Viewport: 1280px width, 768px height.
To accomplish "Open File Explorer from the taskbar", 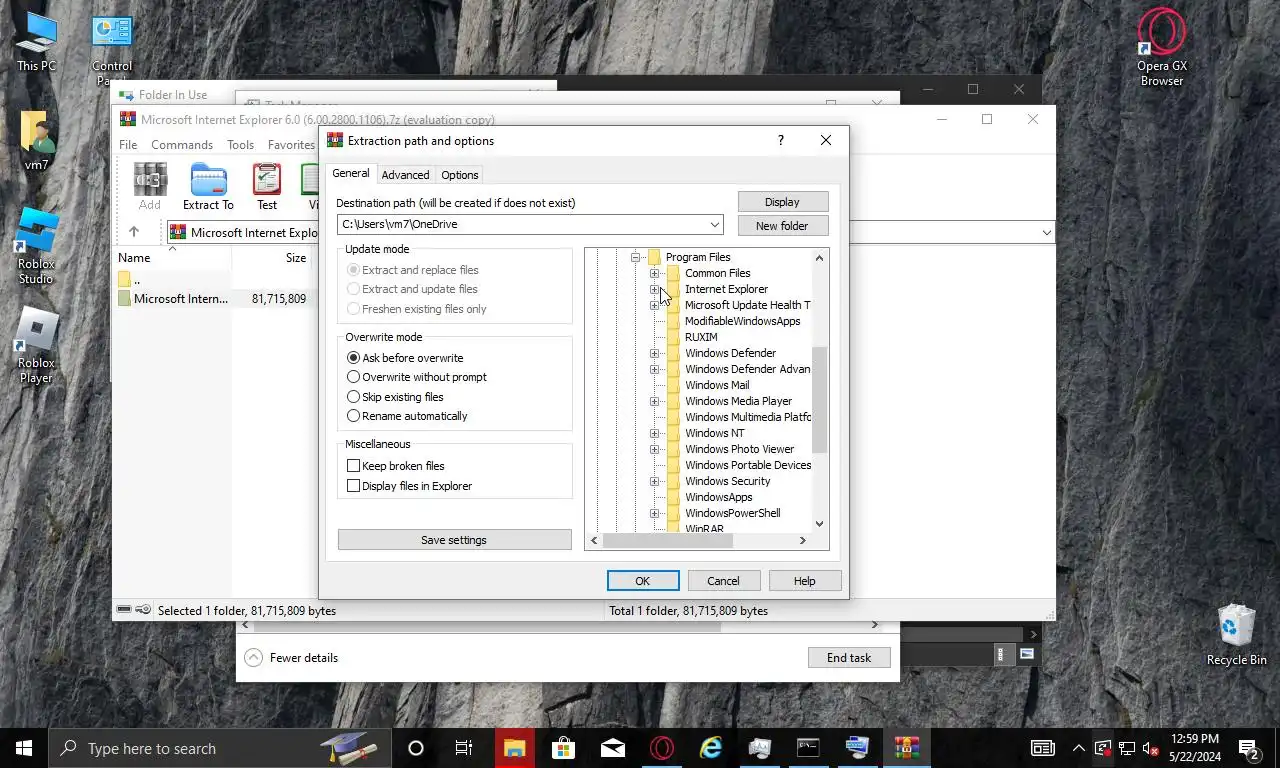I will click(x=515, y=748).
